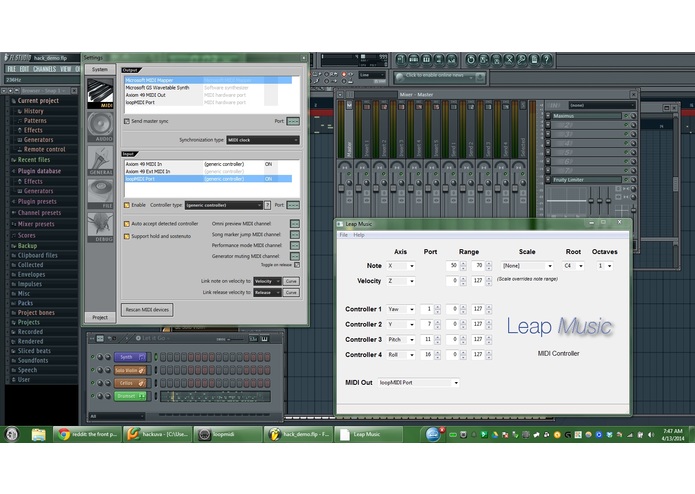
Task: Open the Synchronization type dropdown
Action: coord(263,140)
